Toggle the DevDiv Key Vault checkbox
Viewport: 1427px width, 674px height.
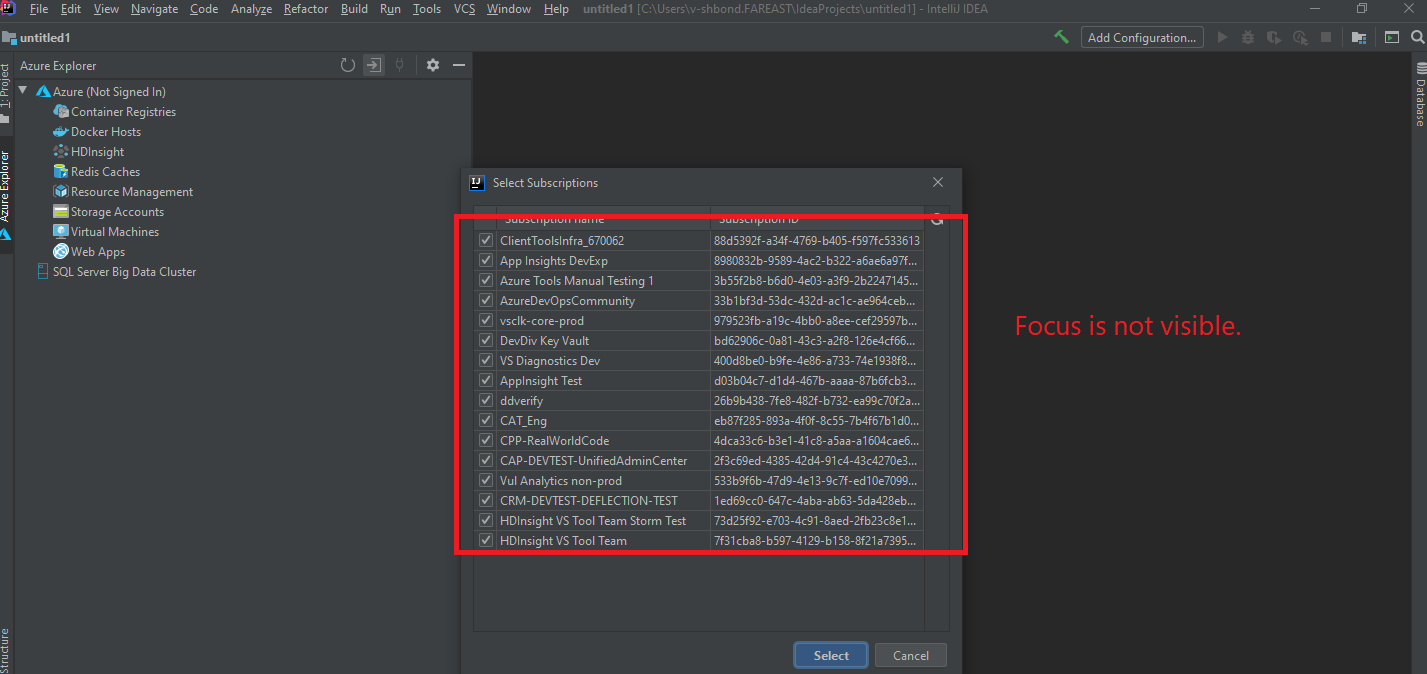click(485, 340)
